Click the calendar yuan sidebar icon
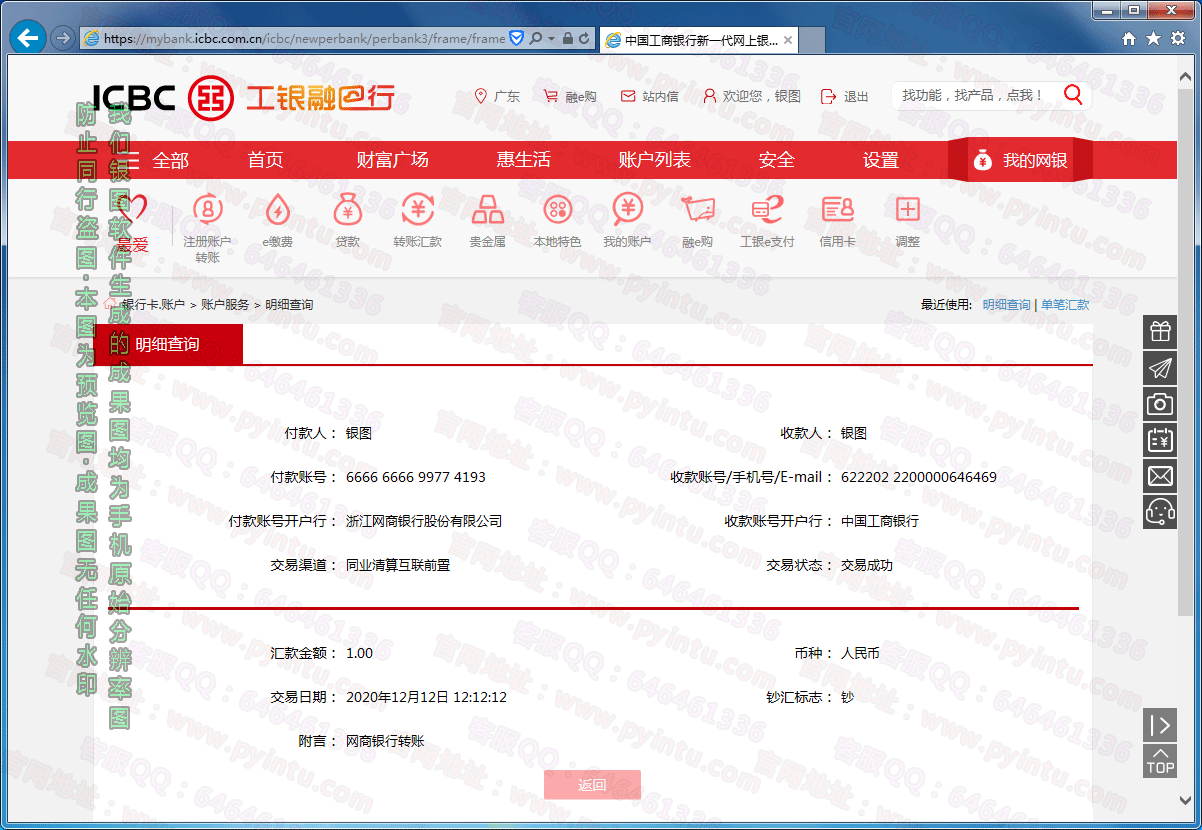The width and height of the screenshot is (1202, 830). (x=1160, y=439)
